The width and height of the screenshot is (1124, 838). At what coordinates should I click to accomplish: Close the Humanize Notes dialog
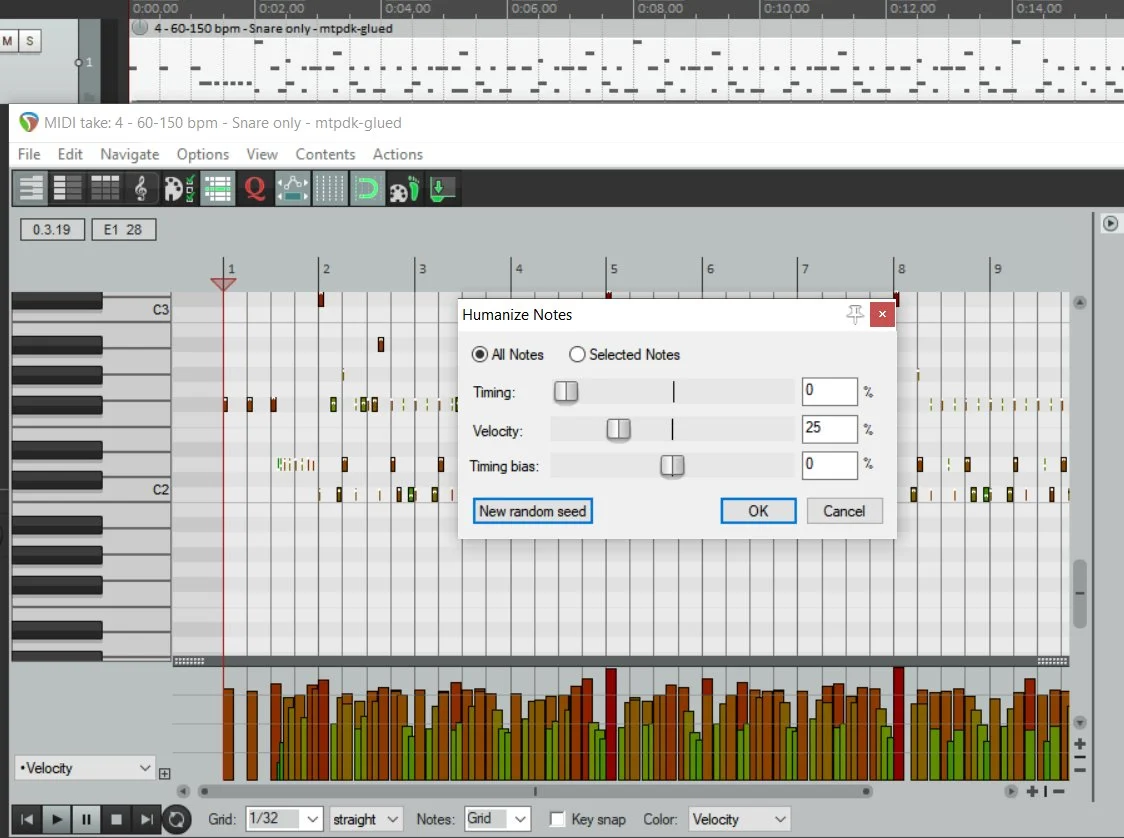(882, 314)
